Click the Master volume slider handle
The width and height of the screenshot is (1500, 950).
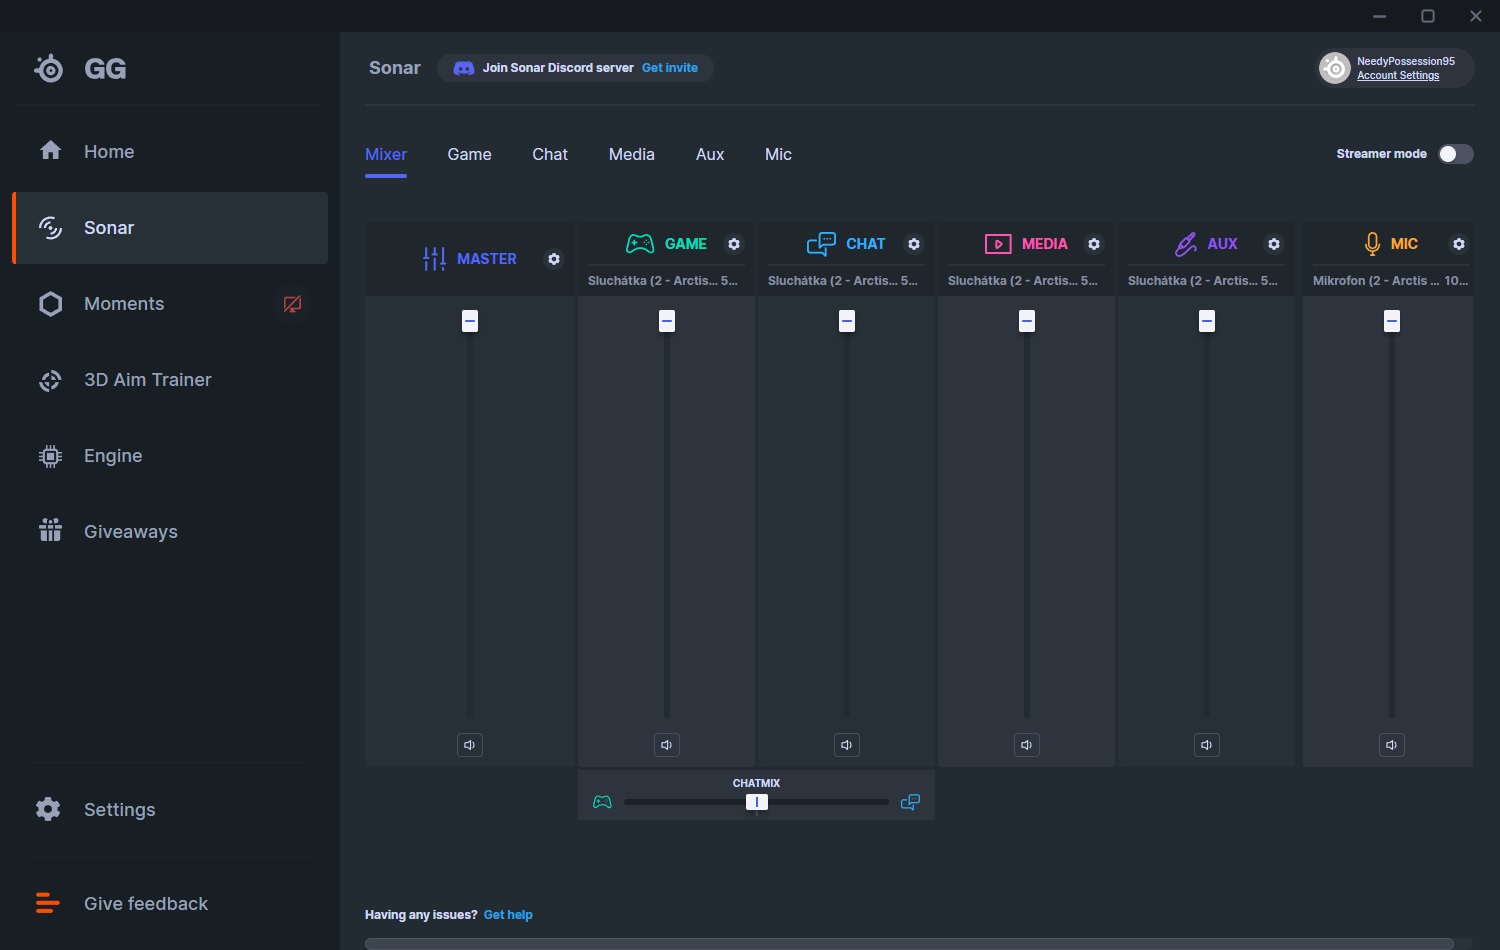point(470,321)
